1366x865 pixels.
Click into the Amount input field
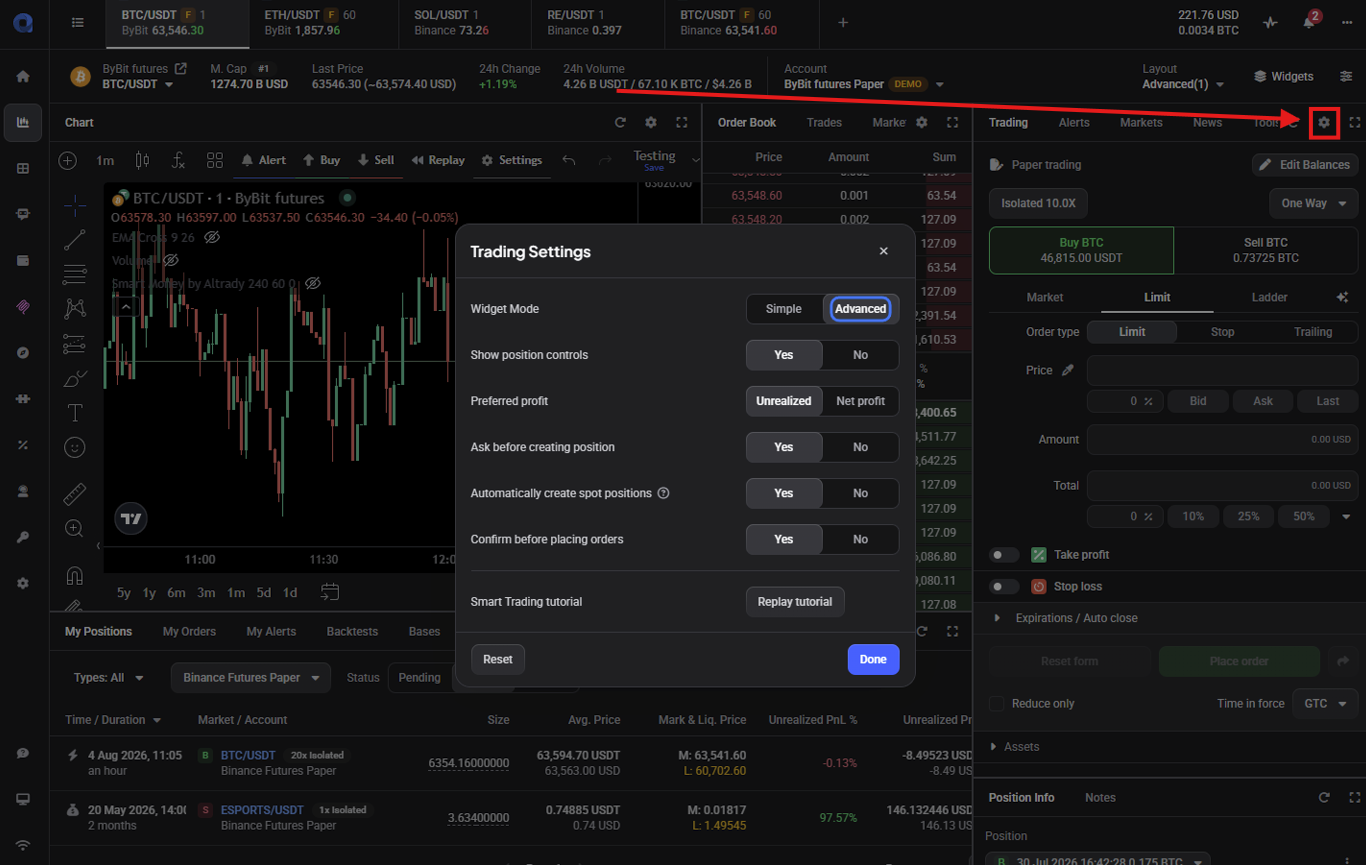pyautogui.click(x=1222, y=439)
